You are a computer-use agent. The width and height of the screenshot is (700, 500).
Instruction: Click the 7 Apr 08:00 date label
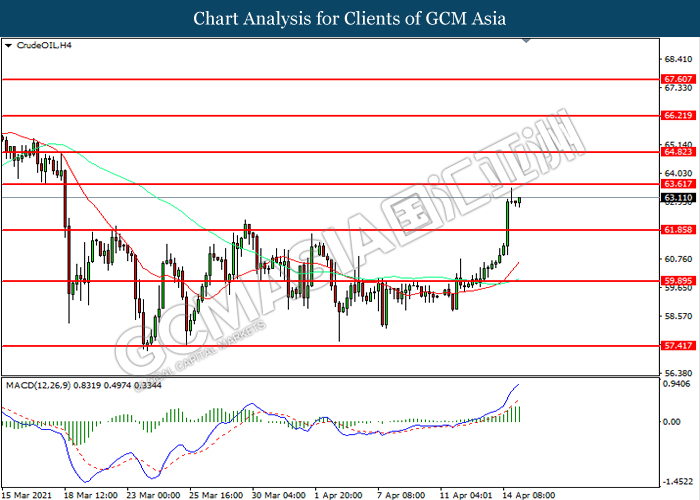coord(401,495)
